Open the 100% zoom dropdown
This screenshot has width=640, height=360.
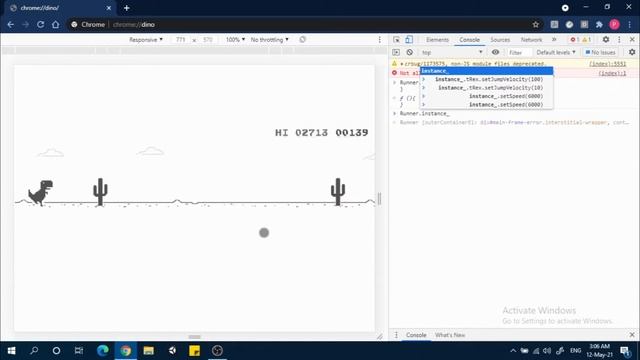[x=235, y=40]
